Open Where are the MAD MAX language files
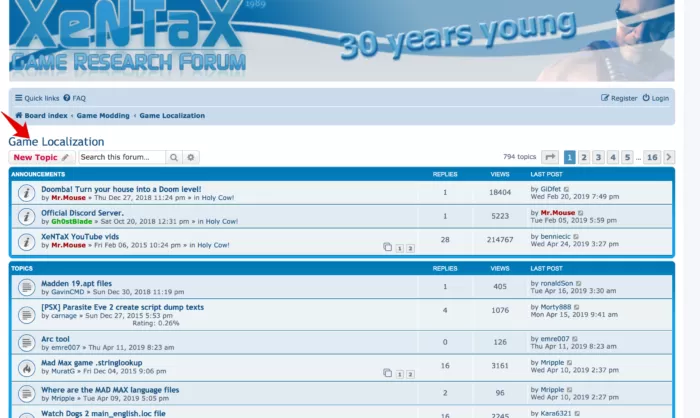The height and width of the screenshot is (418, 700). coord(110,390)
